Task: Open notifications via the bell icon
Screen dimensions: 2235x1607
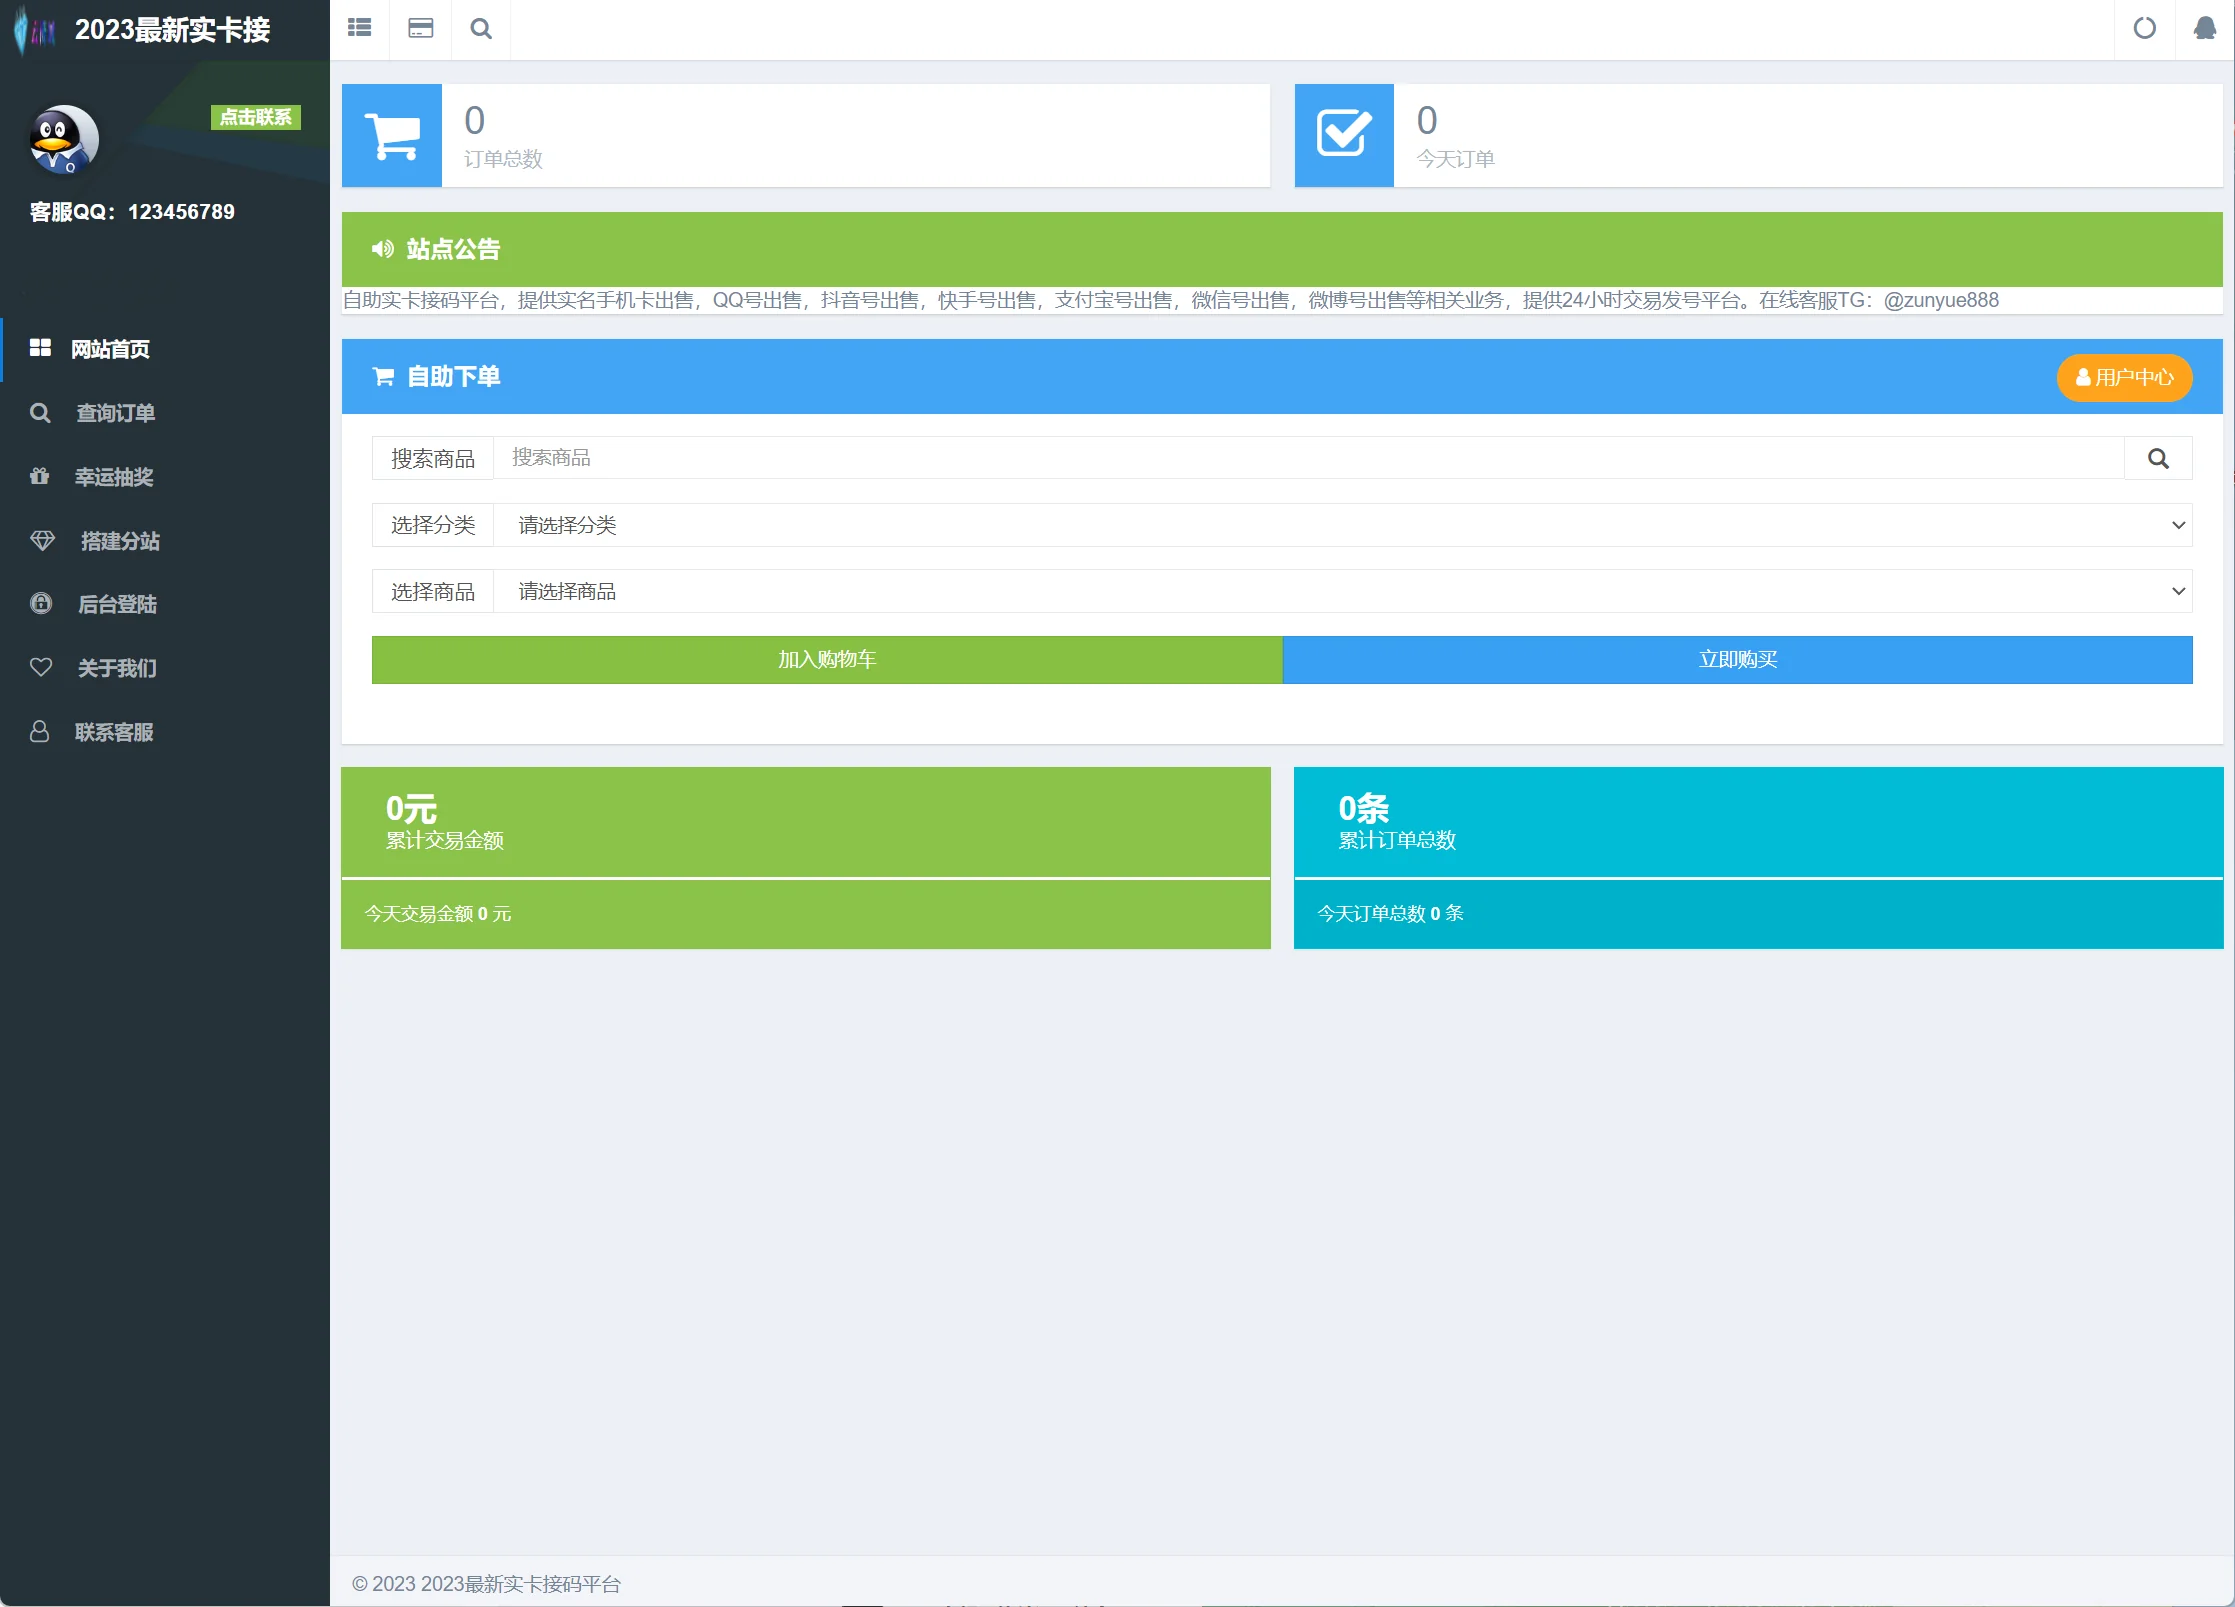Action: 2204,28
